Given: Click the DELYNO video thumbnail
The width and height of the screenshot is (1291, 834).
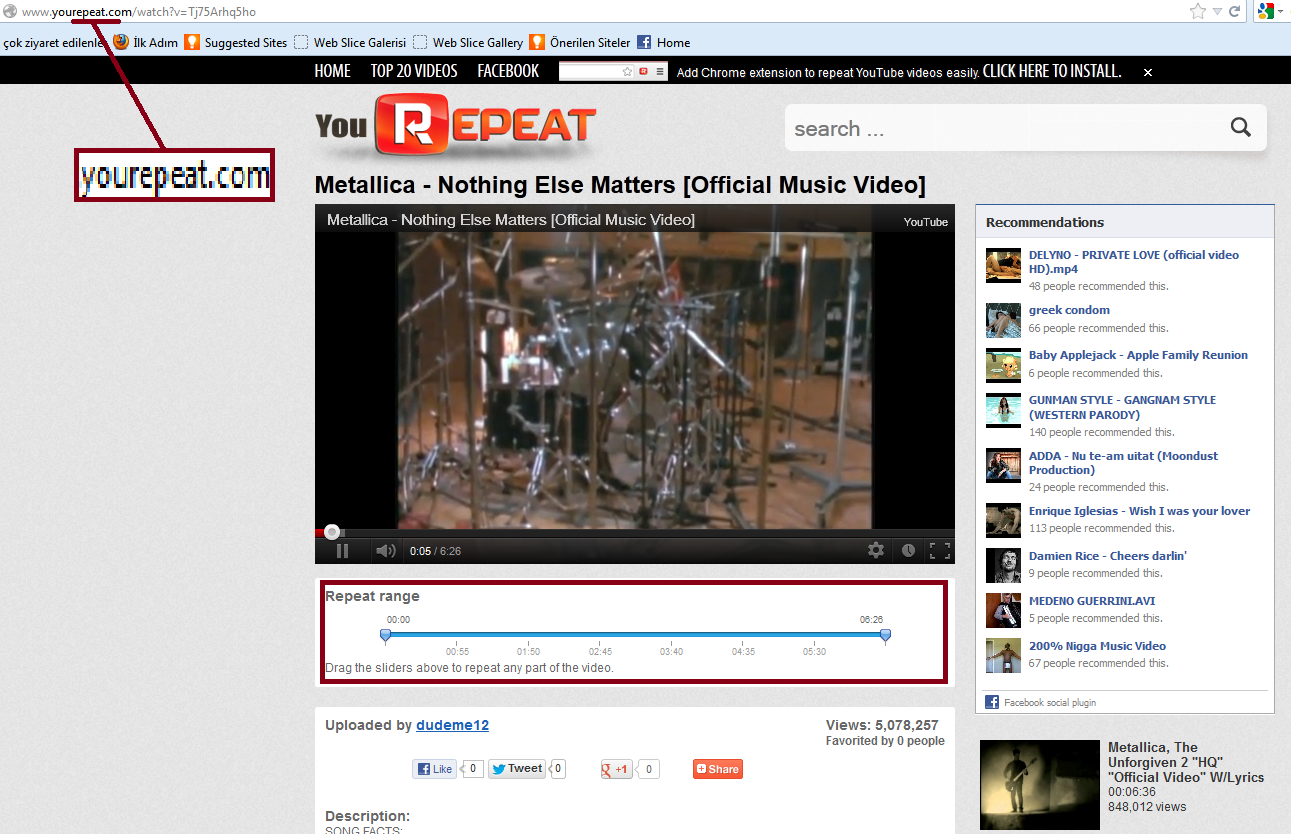Looking at the screenshot, I should (1003, 265).
